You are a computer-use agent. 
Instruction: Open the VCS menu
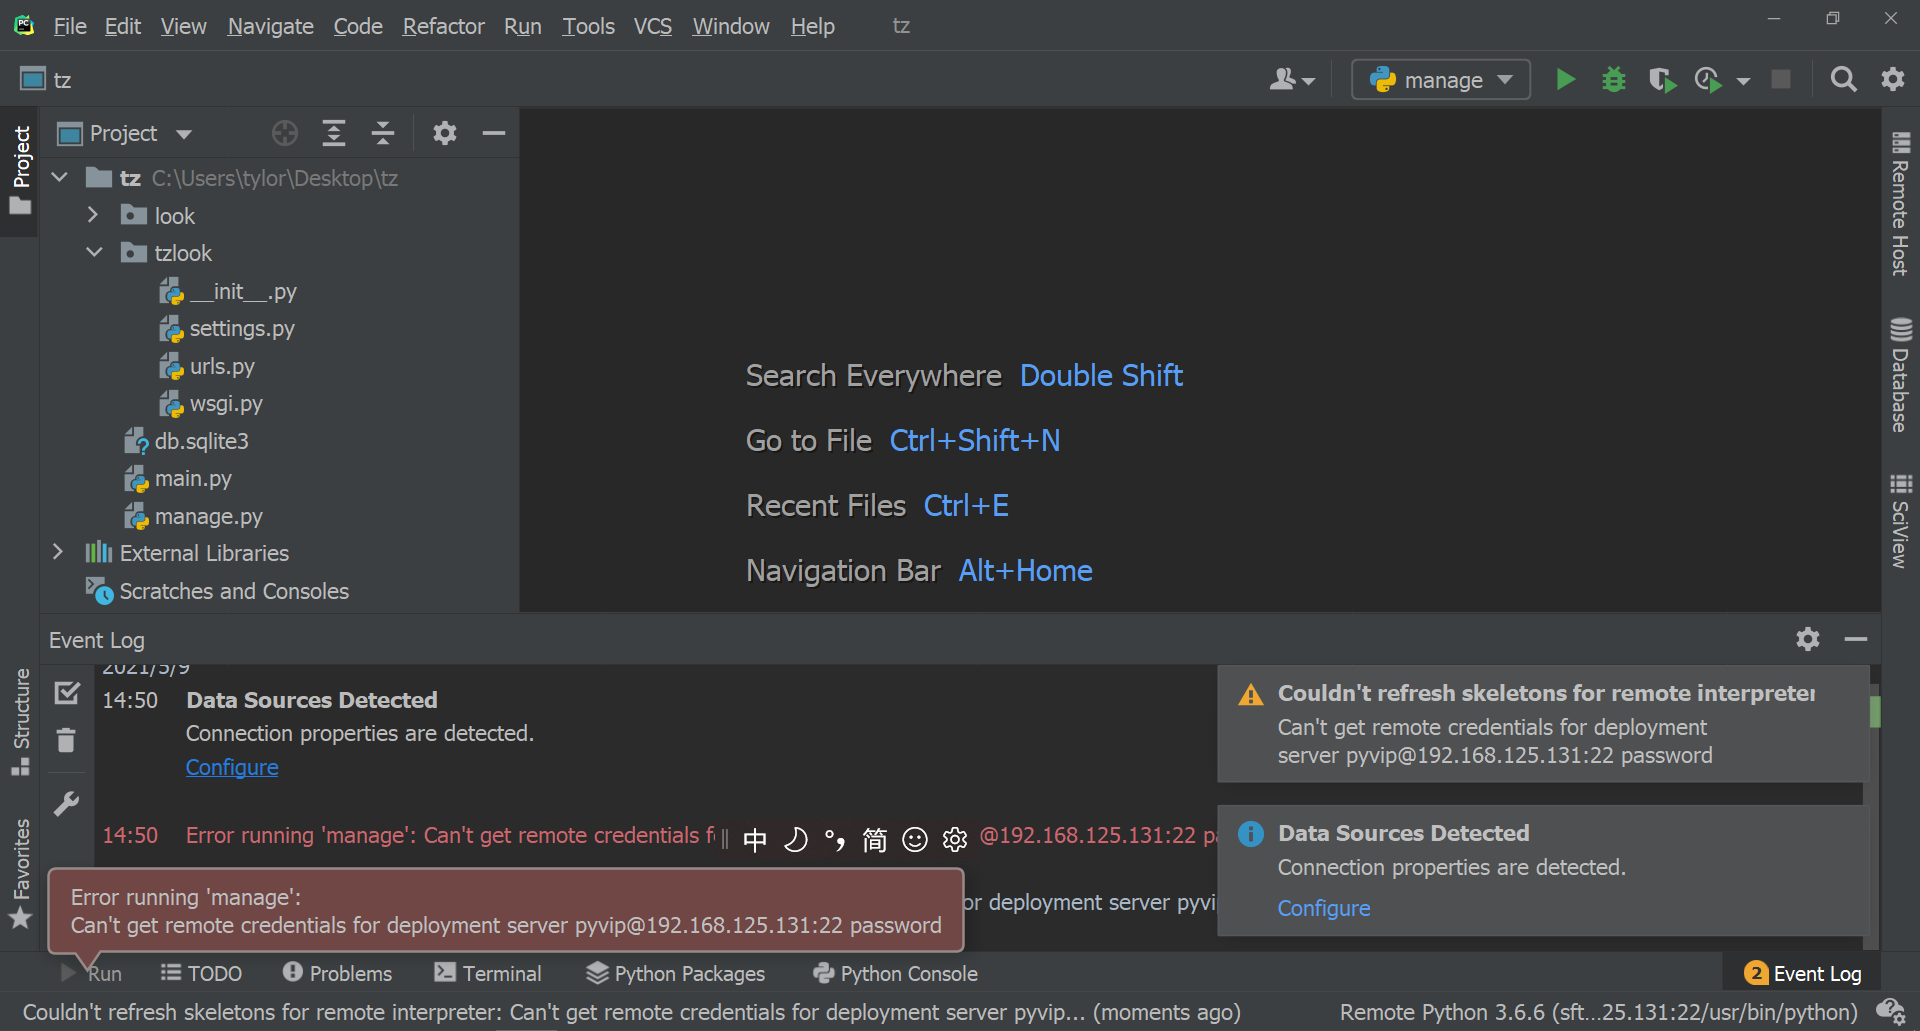tap(652, 26)
